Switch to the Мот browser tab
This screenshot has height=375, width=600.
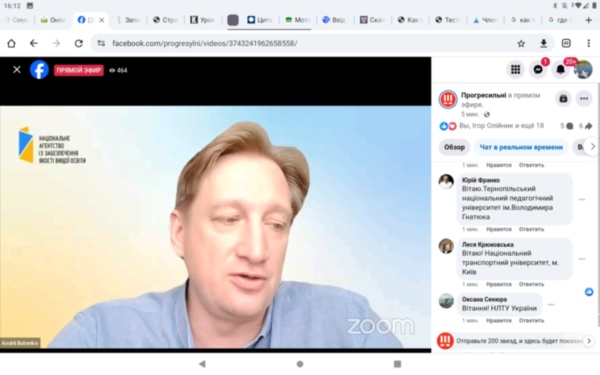click(297, 20)
